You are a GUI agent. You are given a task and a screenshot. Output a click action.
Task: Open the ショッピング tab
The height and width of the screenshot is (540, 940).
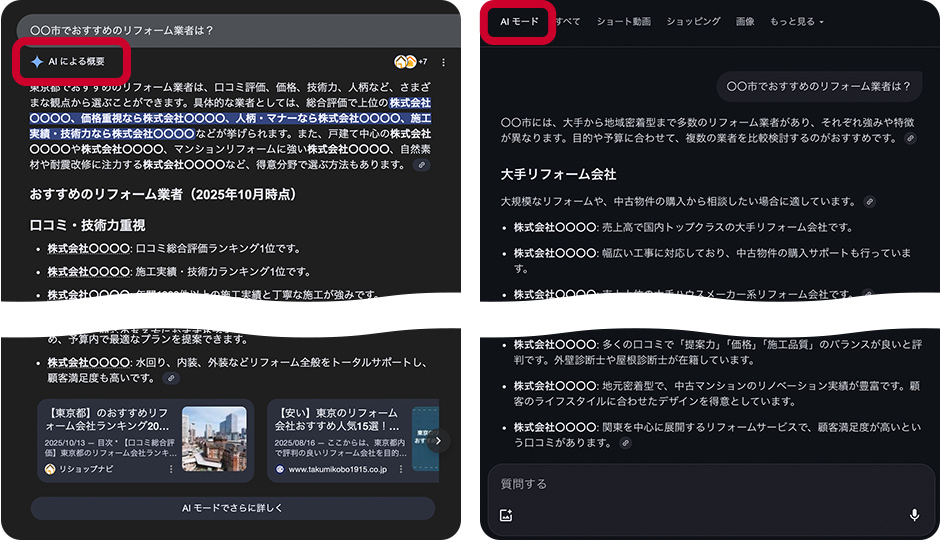(x=693, y=21)
